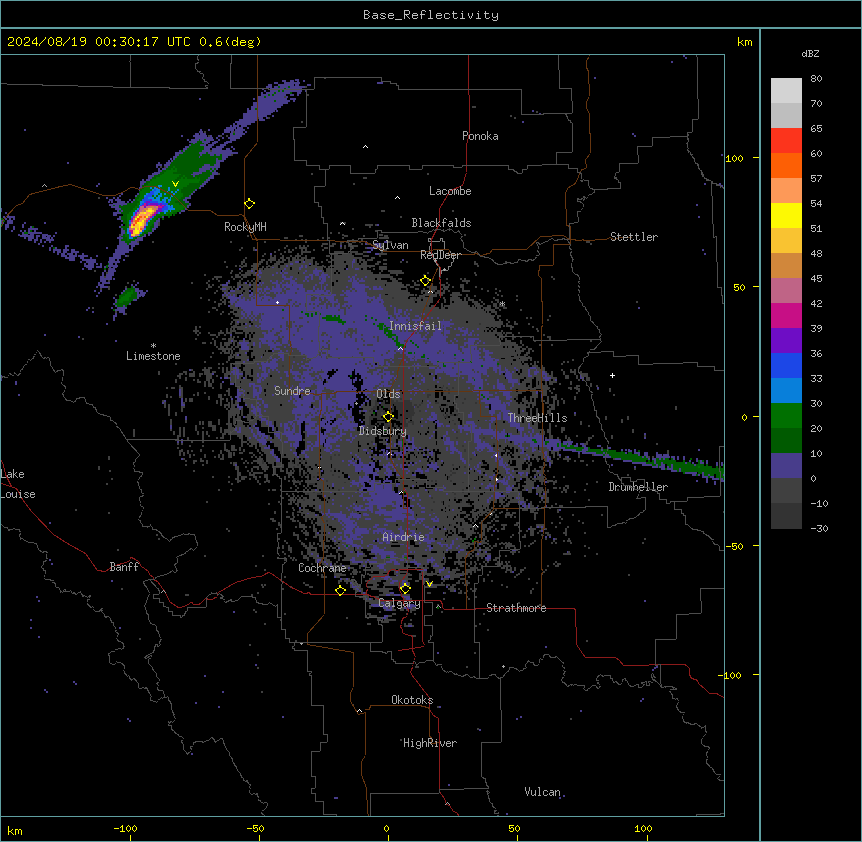This screenshot has height=842, width=862.
Task: Click the 100 tick on the right axis
Action: point(734,158)
